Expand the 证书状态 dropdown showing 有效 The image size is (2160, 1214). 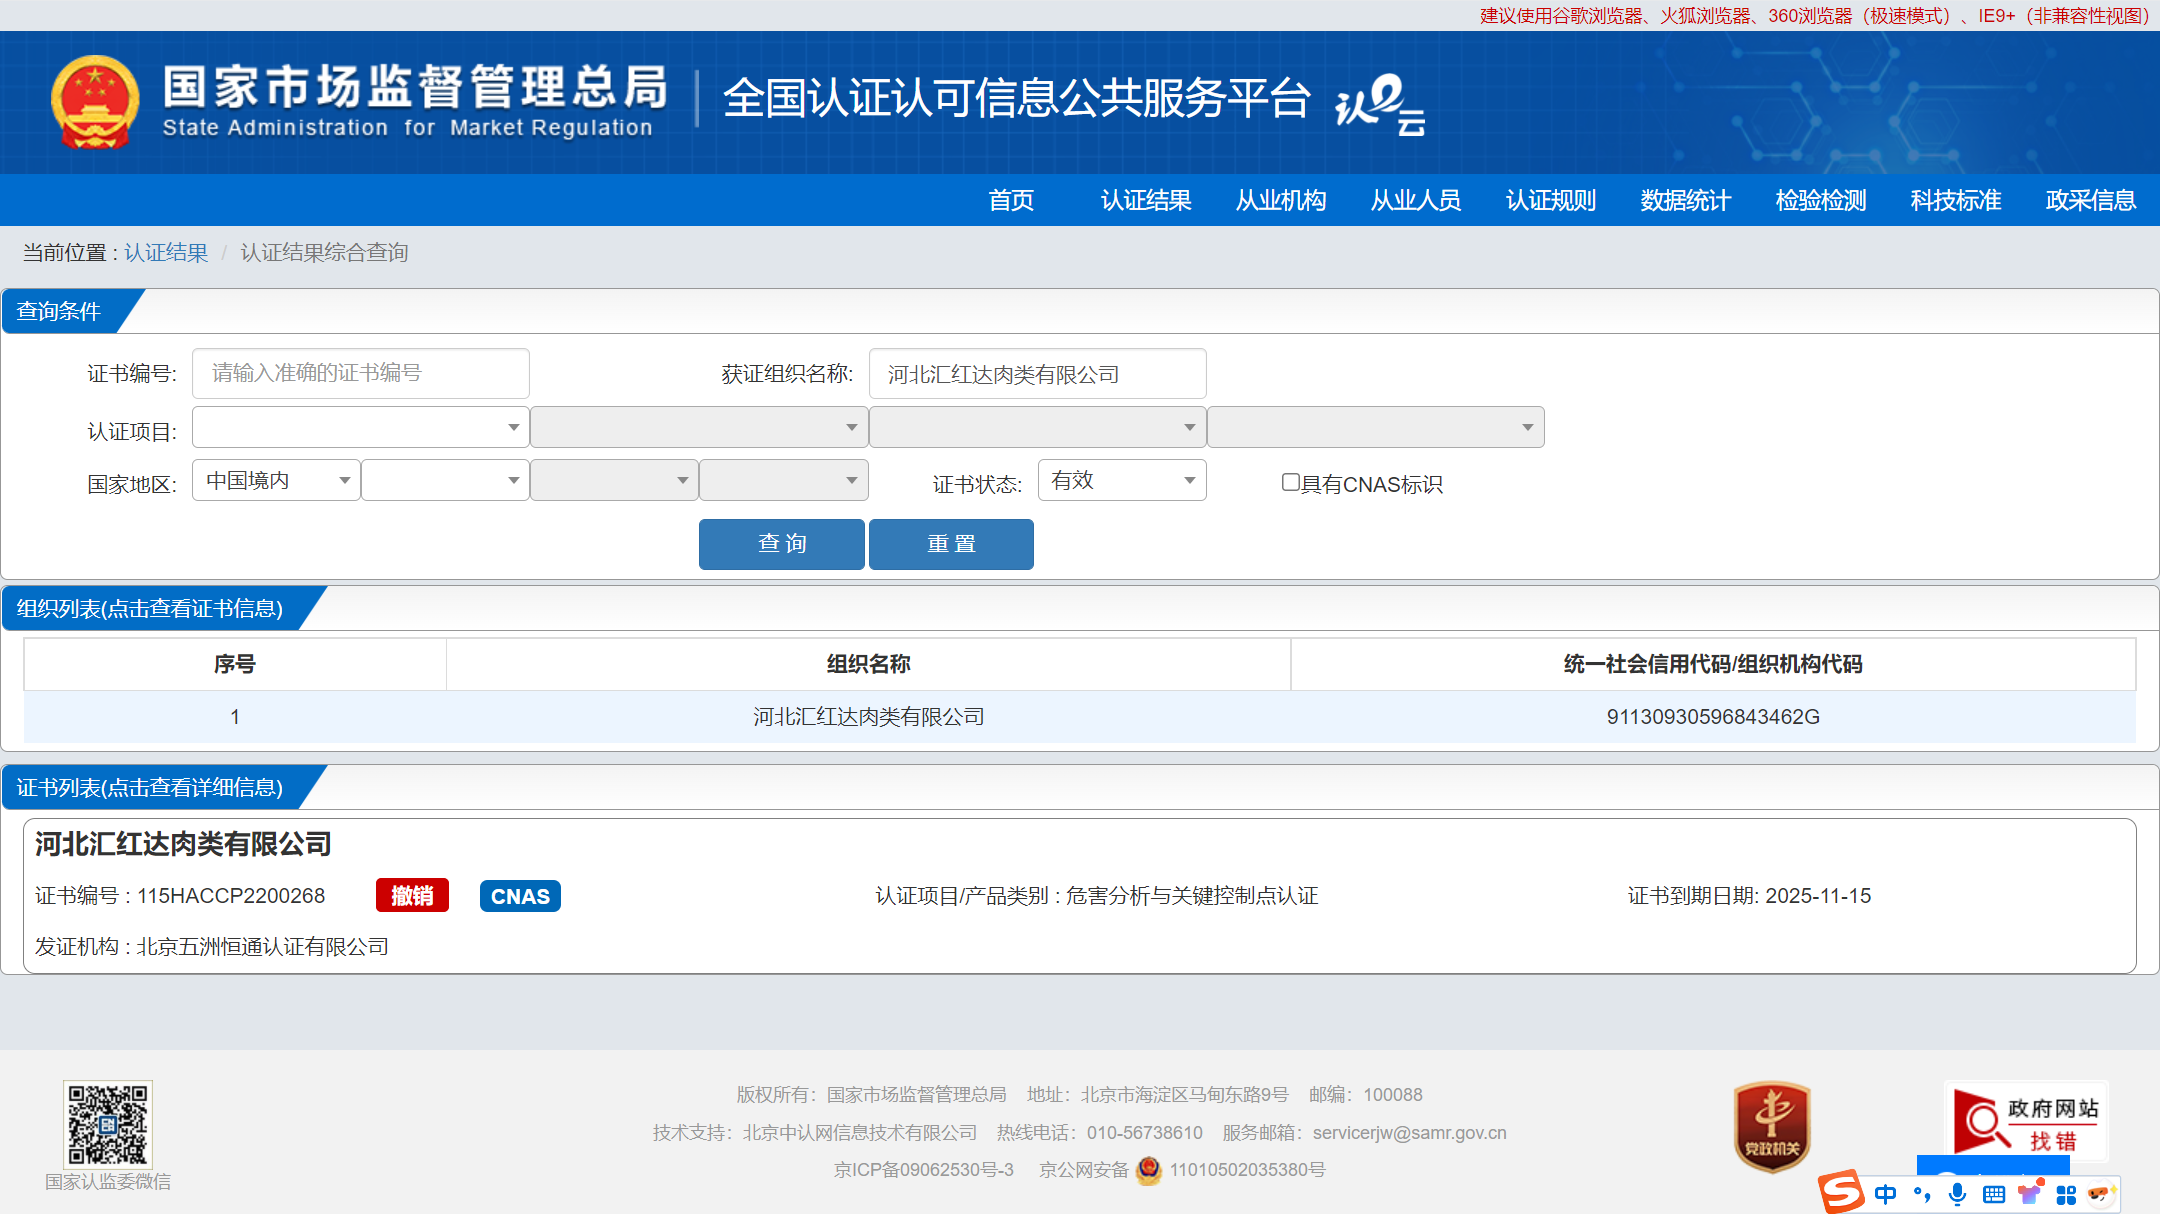pos(1121,481)
